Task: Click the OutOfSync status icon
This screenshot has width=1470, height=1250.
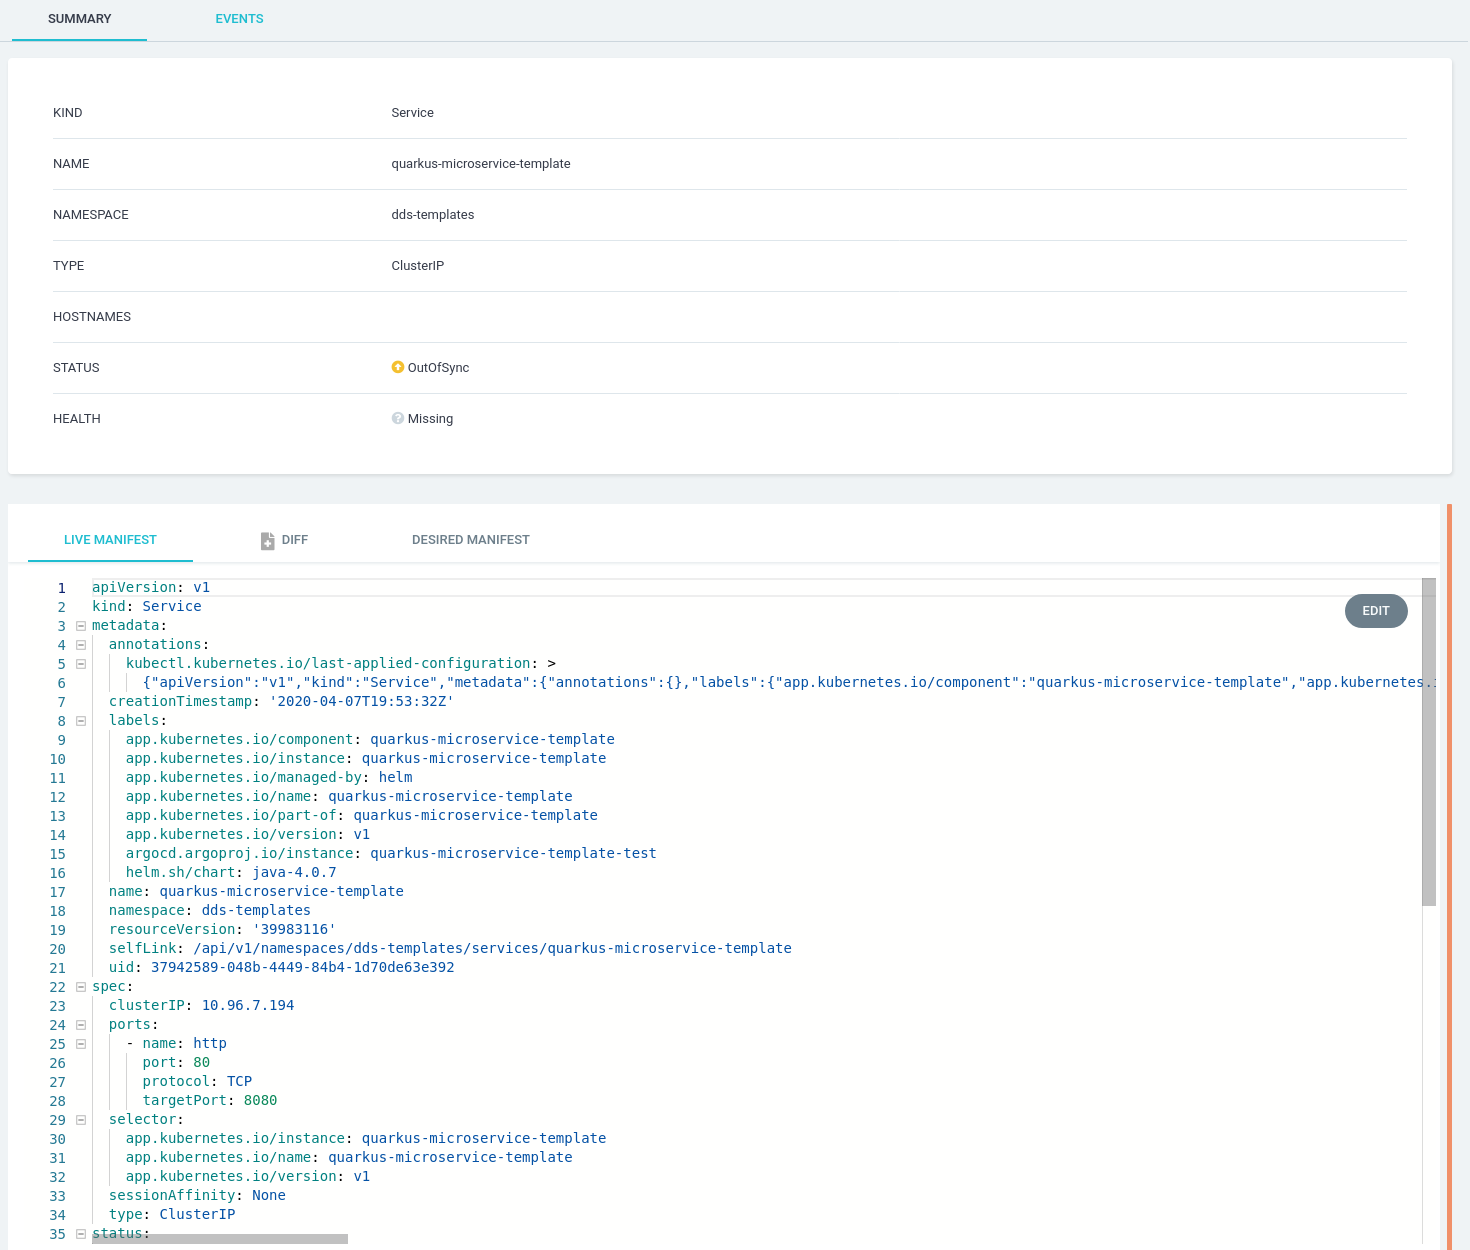Action: point(397,367)
